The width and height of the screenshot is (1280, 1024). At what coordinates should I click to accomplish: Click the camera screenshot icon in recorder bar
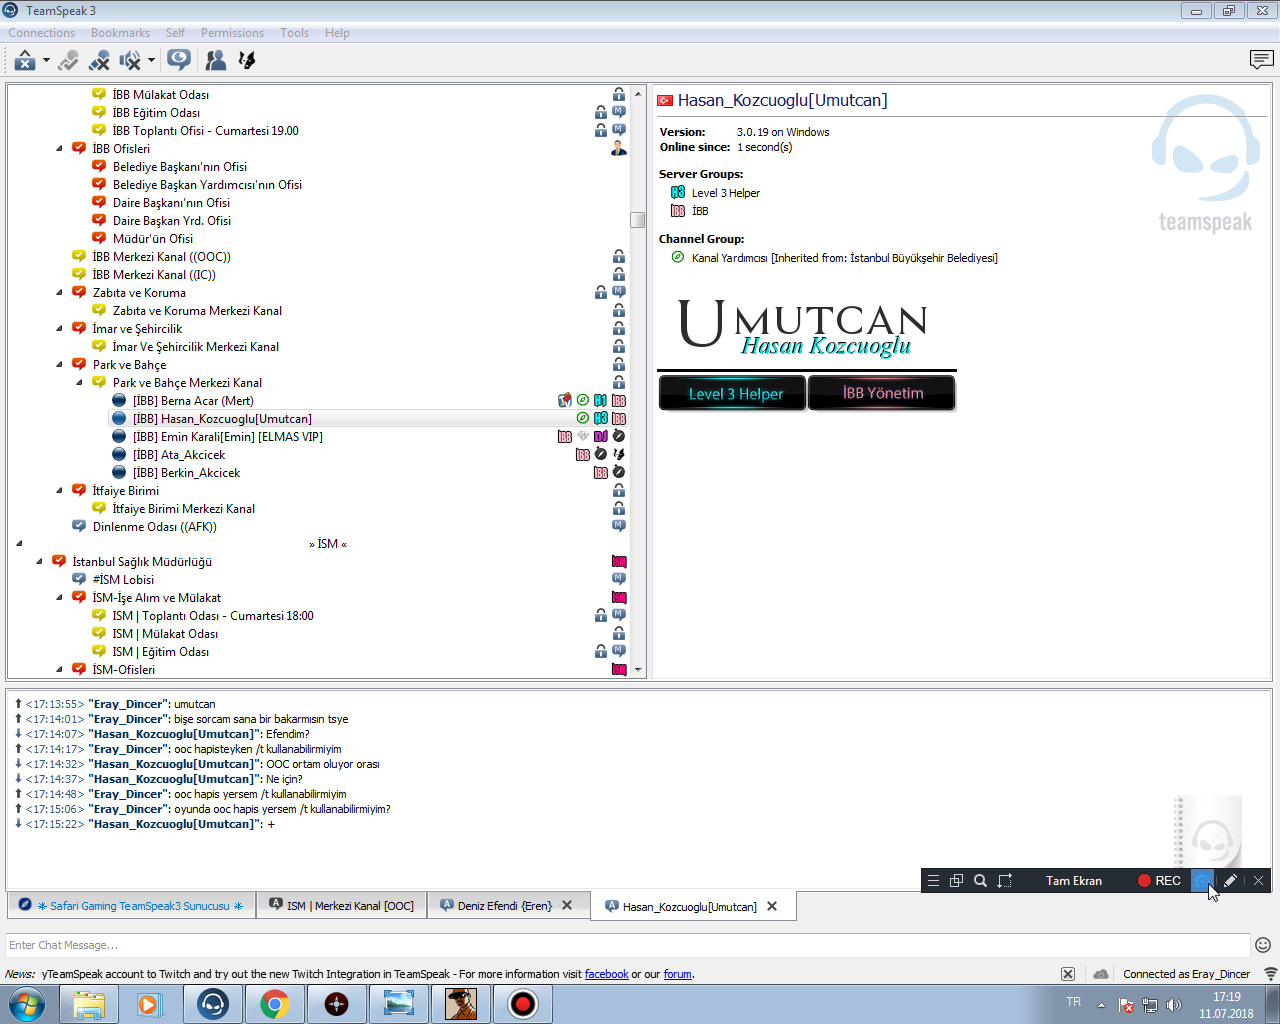(x=1202, y=881)
